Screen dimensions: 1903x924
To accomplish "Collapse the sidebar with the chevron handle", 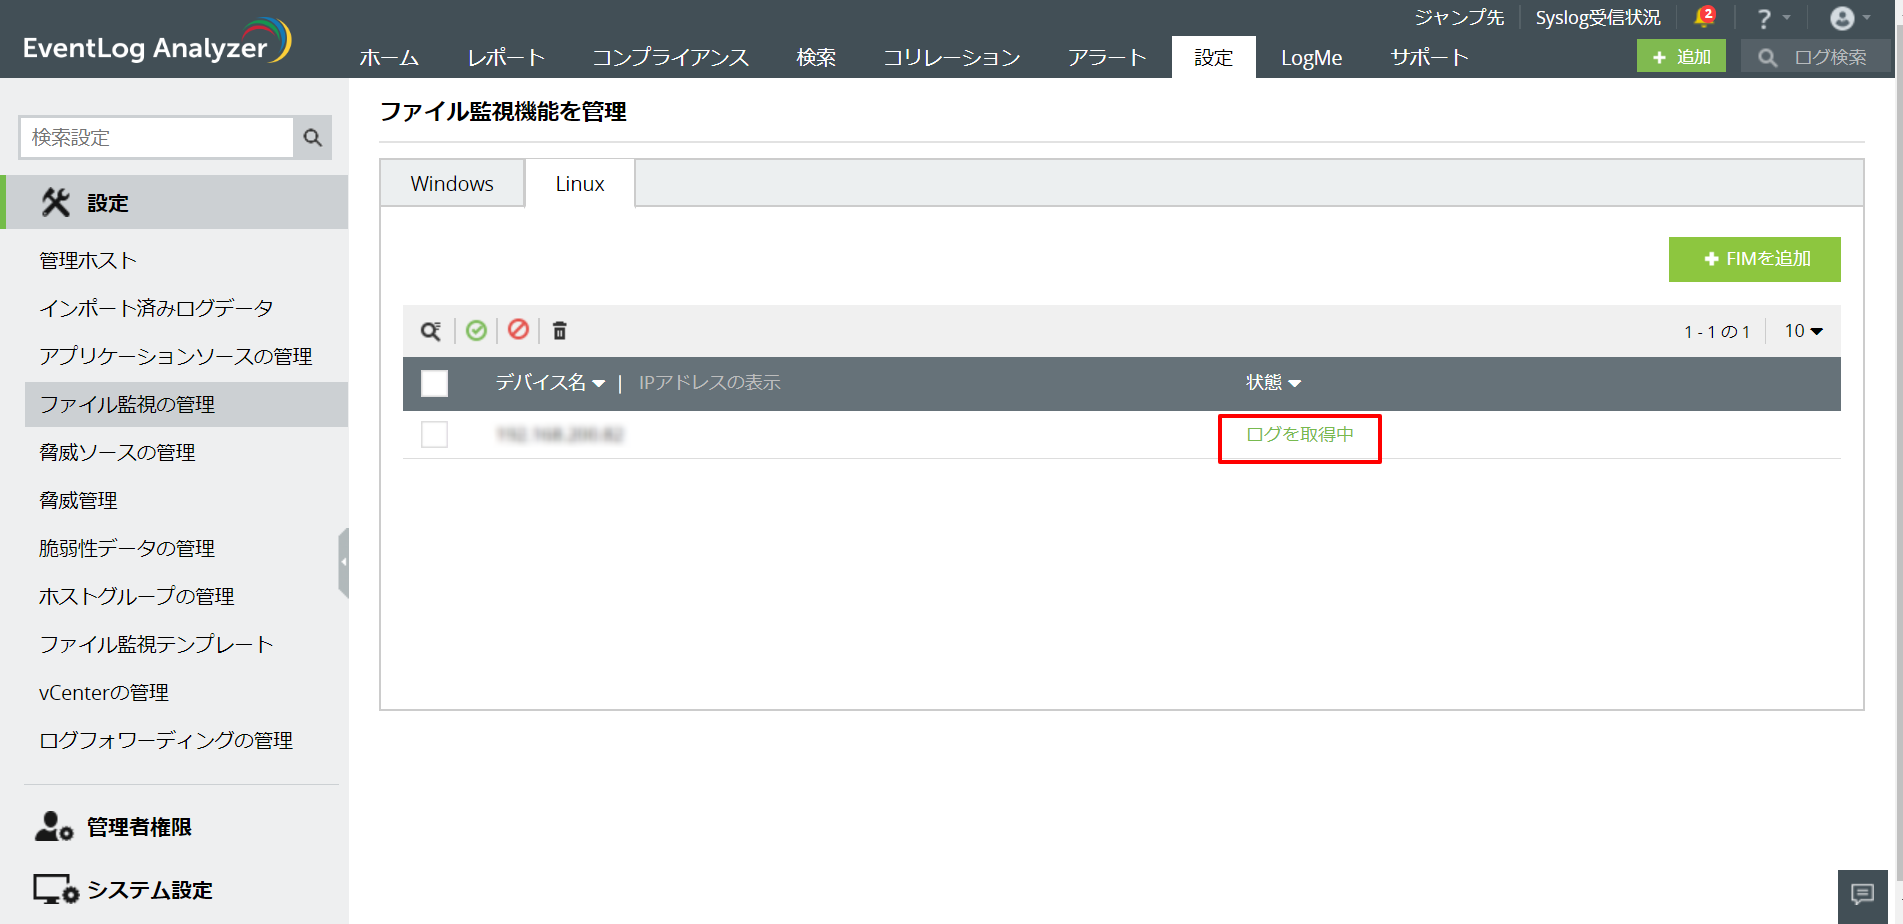I will click(x=346, y=563).
